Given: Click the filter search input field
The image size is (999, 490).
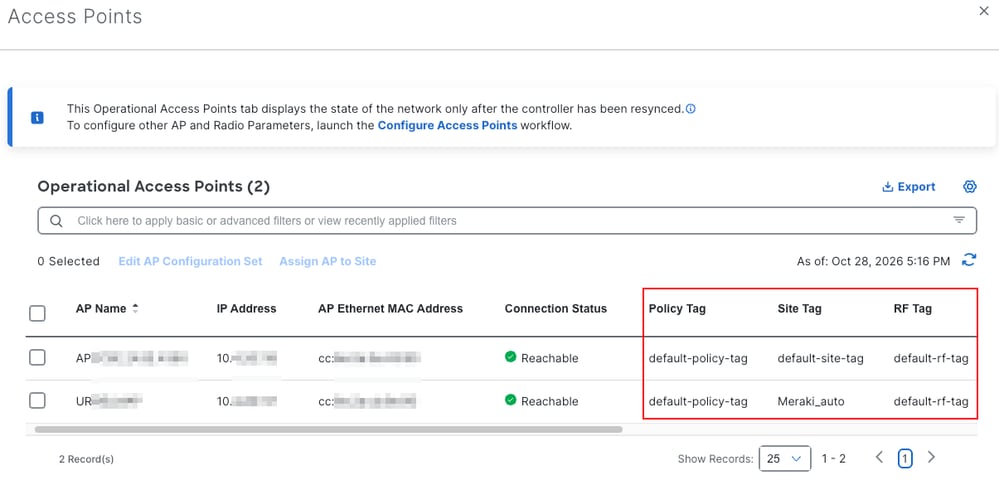Looking at the screenshot, I should [x=507, y=221].
